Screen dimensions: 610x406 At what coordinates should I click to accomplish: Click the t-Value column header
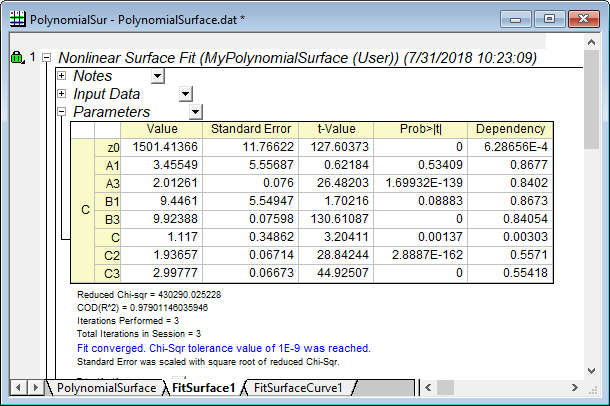click(336, 130)
